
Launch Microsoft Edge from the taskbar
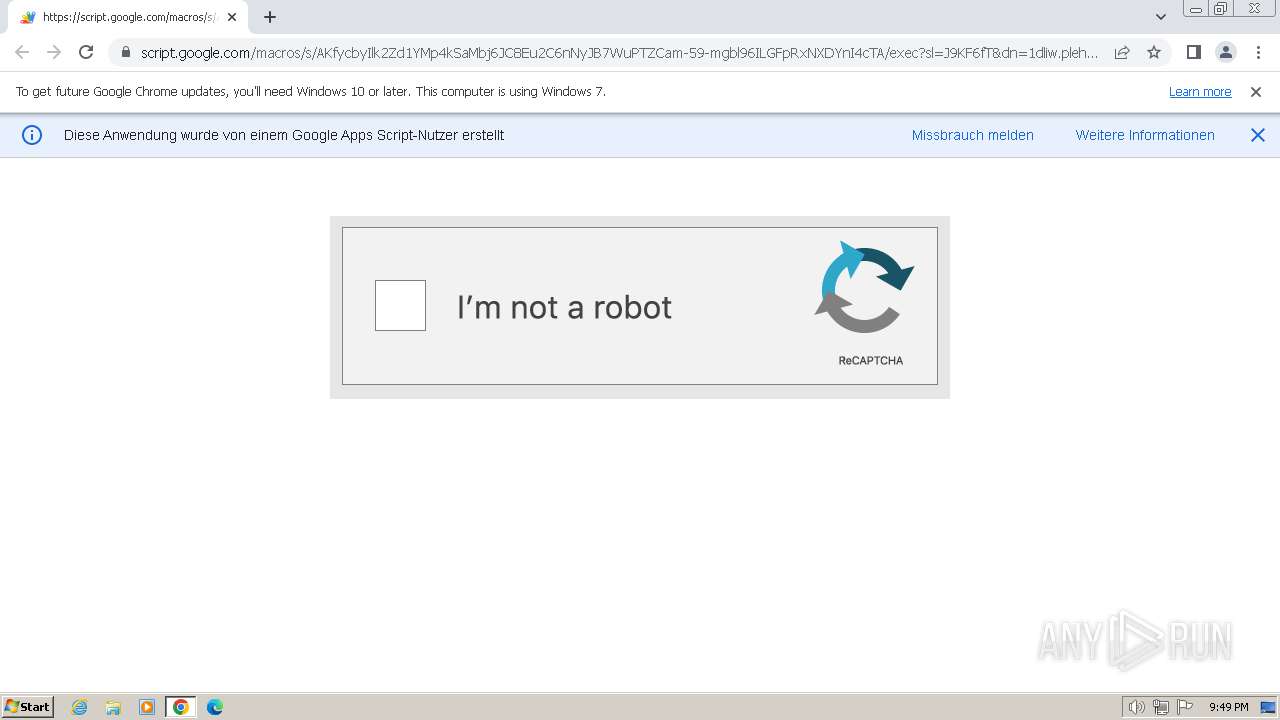(215, 707)
